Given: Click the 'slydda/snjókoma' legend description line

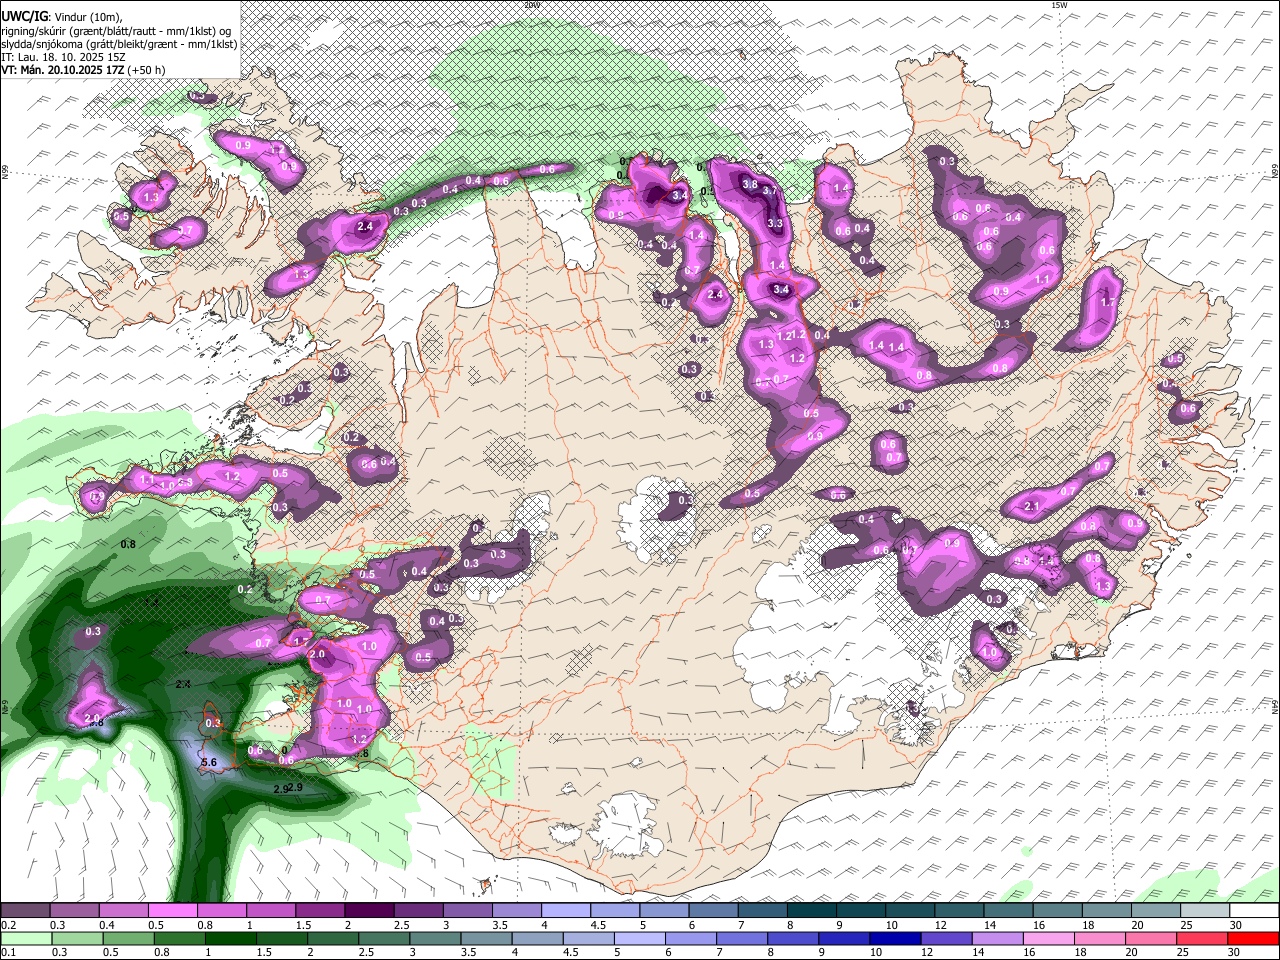Looking at the screenshot, I should point(119,44).
